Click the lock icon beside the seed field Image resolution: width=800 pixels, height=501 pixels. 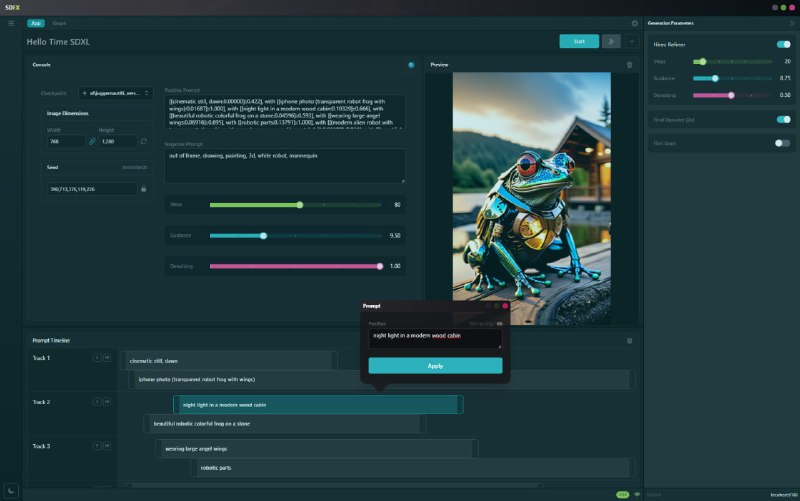tap(143, 188)
